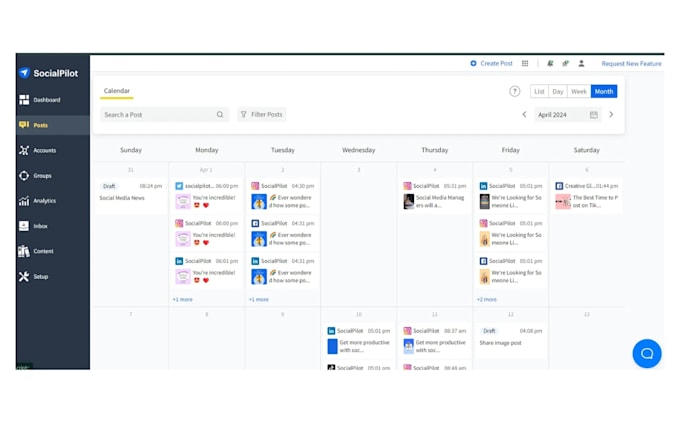The image size is (680, 423).
Task: Click the Create Post button
Action: coord(491,63)
